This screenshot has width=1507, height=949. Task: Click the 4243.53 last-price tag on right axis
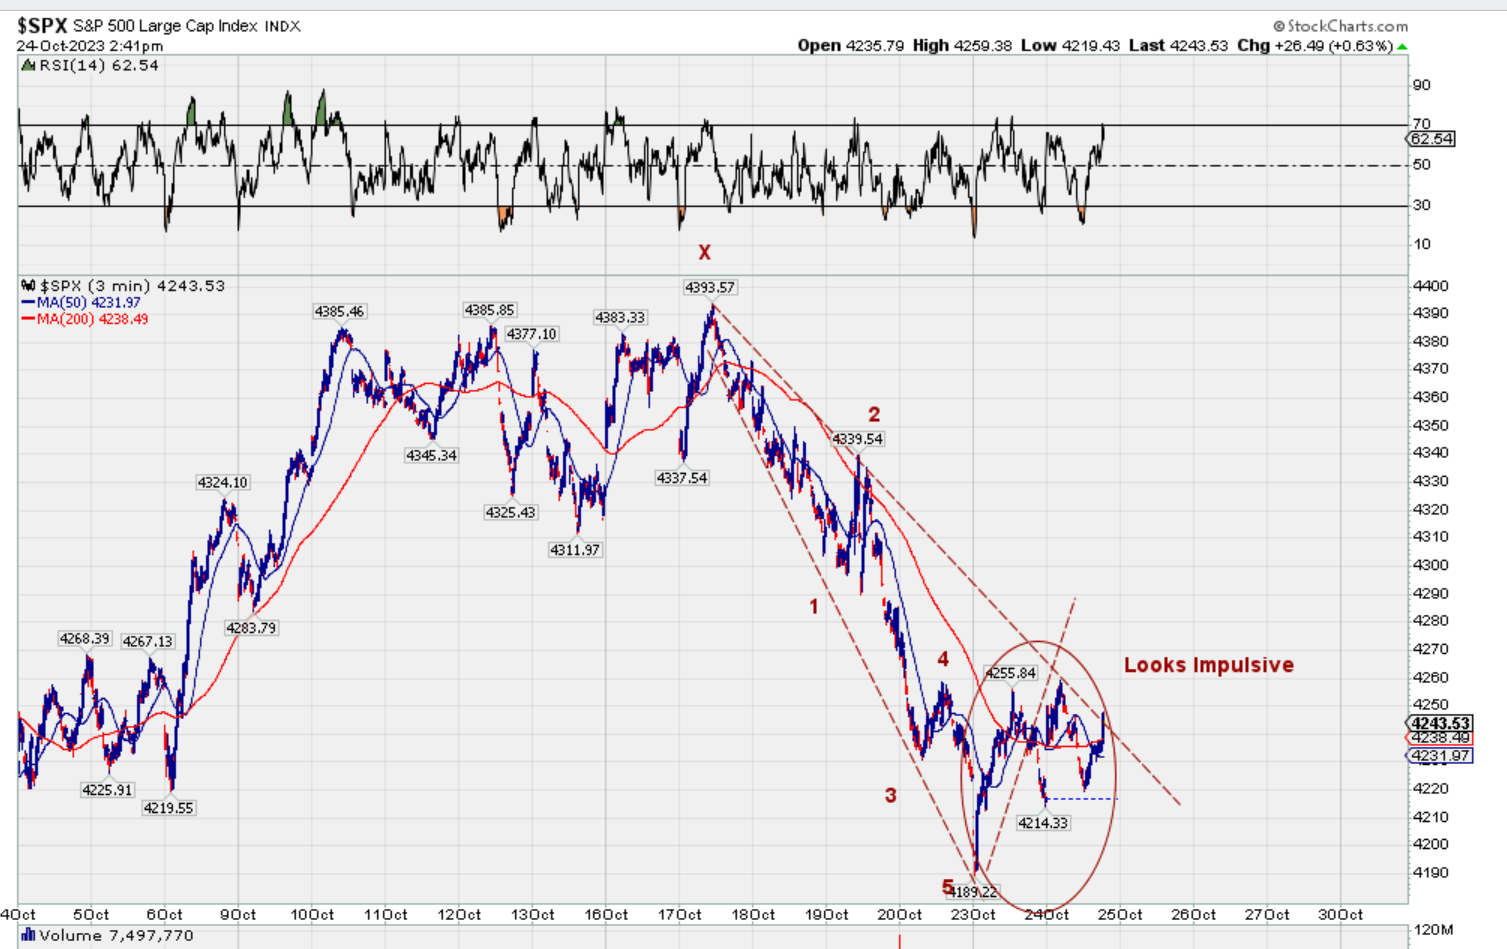pyautogui.click(x=1440, y=723)
